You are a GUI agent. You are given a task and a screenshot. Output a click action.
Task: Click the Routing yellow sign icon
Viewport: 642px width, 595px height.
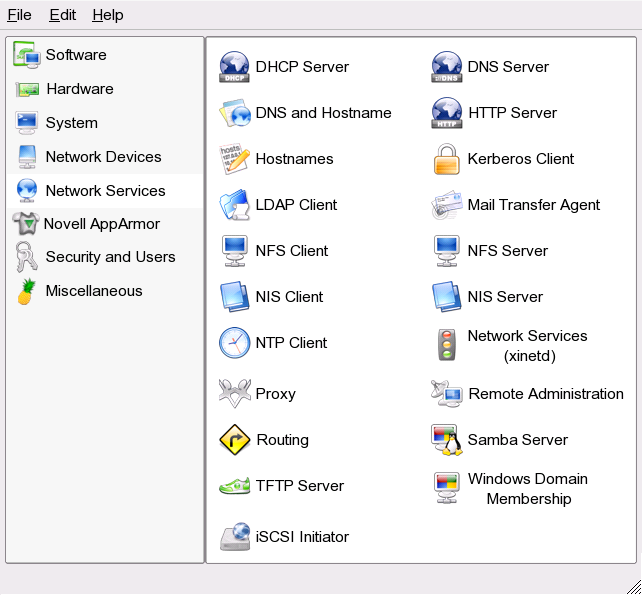pyautogui.click(x=234, y=440)
